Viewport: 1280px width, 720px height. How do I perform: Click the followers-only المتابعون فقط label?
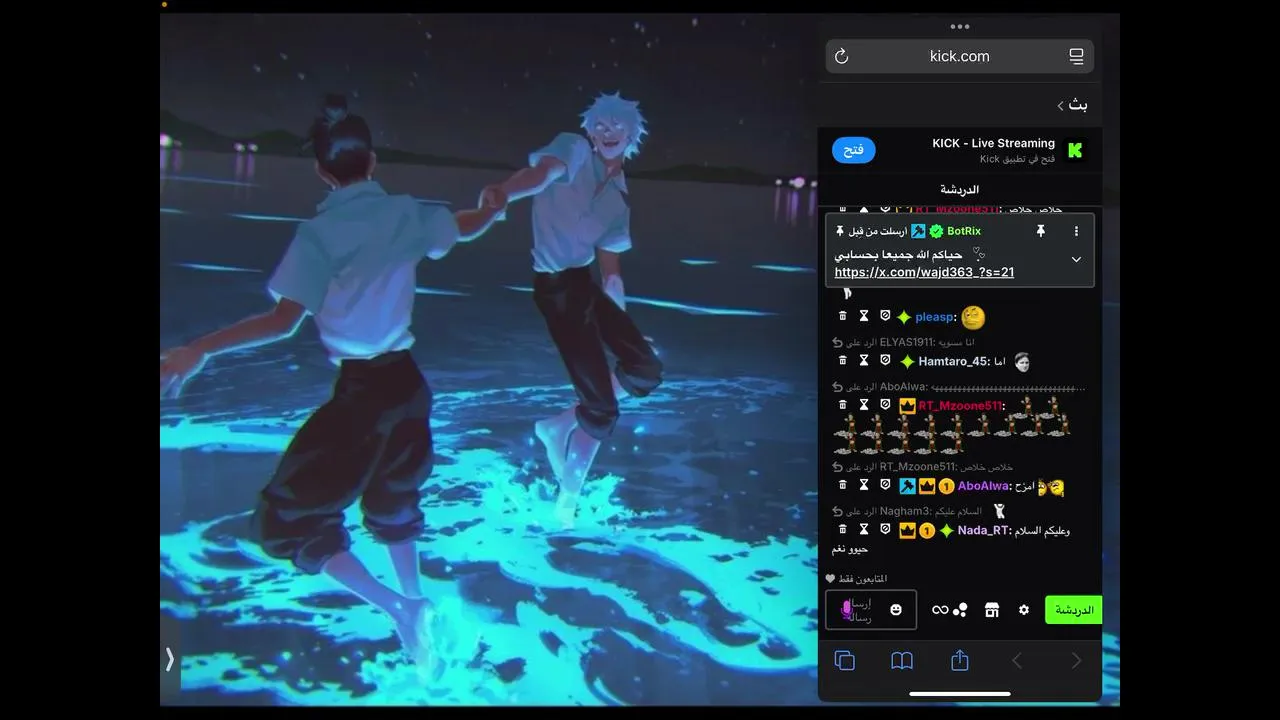point(856,579)
